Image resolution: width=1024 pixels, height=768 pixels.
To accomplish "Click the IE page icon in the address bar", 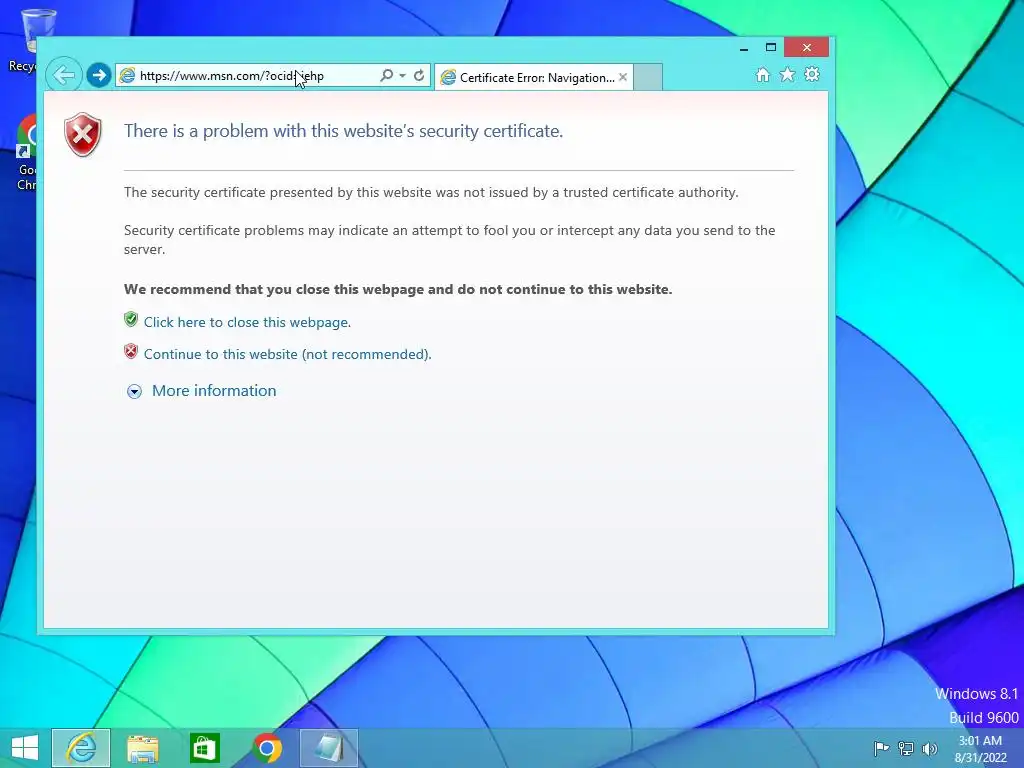I will point(127,75).
